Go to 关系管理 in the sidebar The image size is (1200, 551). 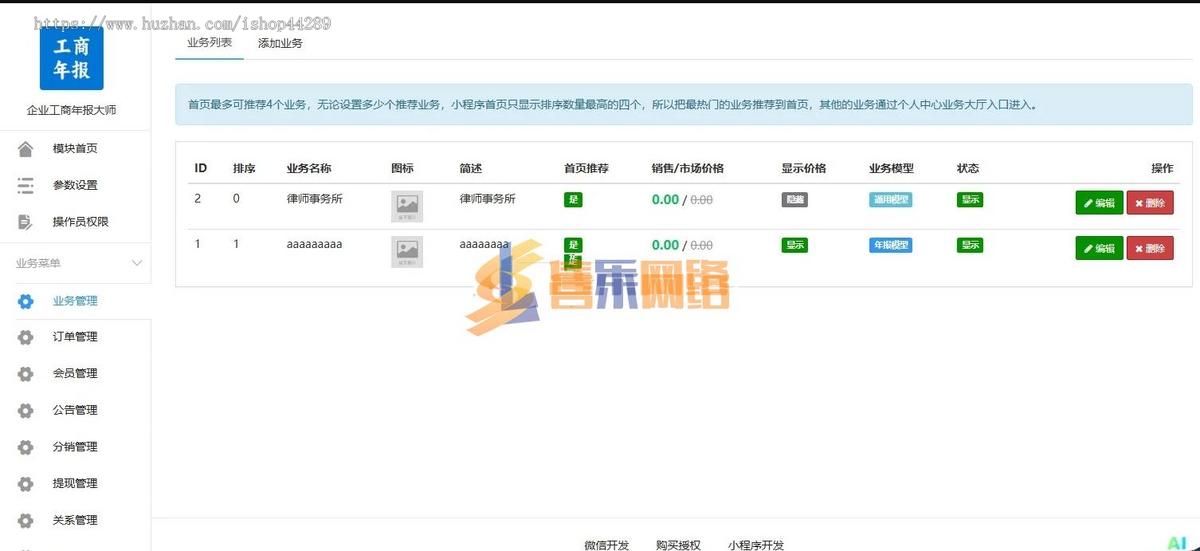[75, 521]
